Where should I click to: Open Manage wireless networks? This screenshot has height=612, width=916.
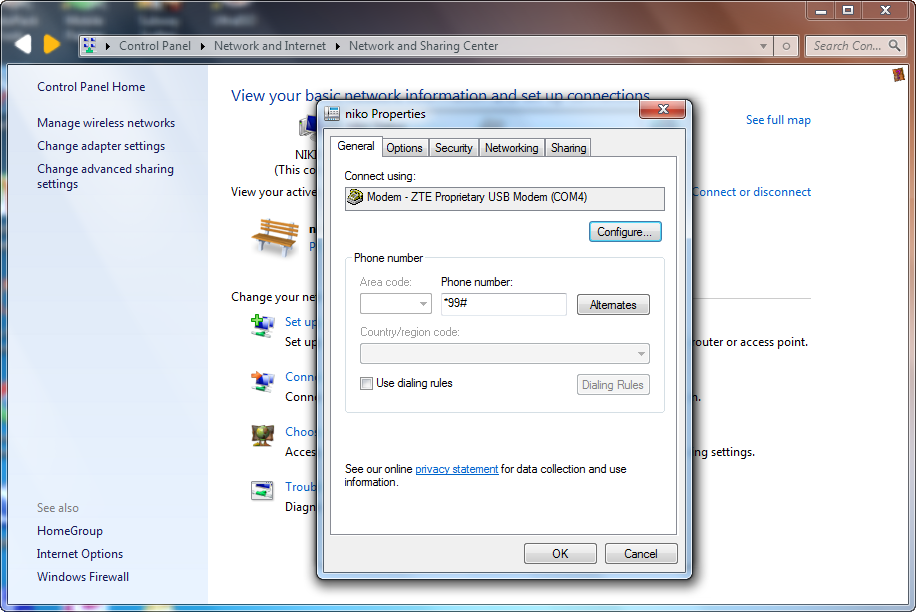(x=106, y=123)
